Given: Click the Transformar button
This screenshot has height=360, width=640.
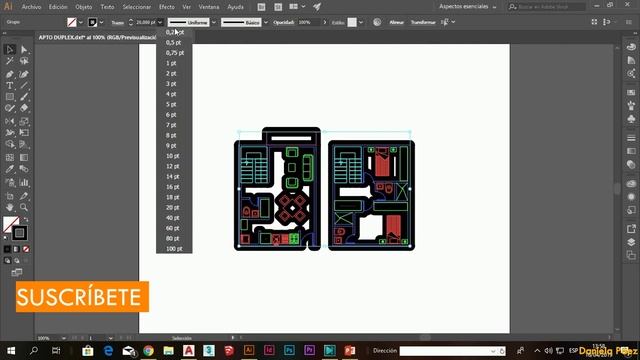Looking at the screenshot, I should pyautogui.click(x=423, y=22).
